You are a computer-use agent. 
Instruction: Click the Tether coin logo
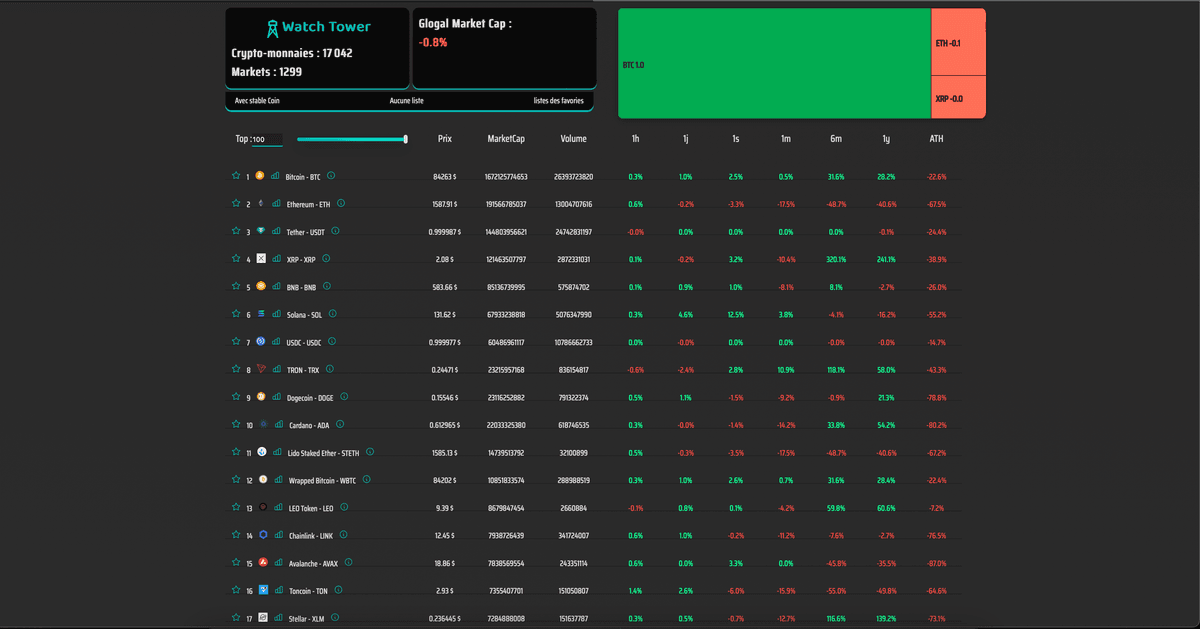(x=262, y=231)
